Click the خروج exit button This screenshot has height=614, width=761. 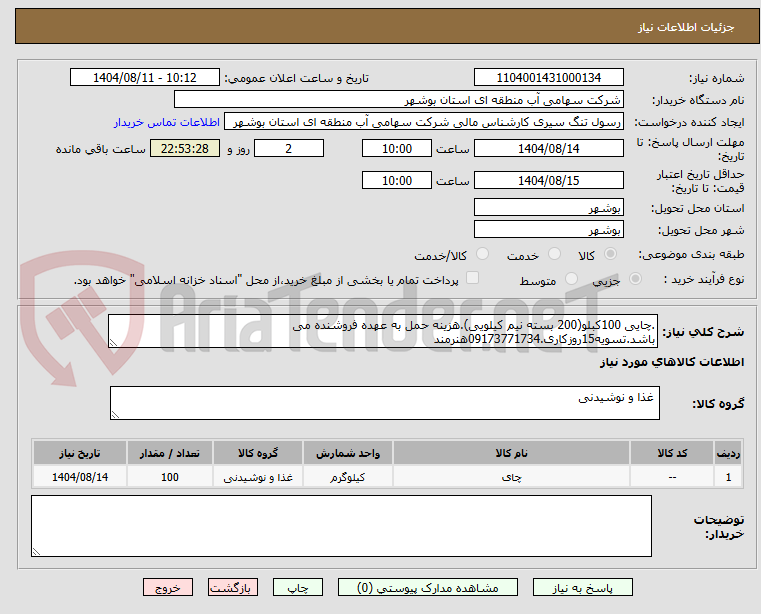click(167, 588)
